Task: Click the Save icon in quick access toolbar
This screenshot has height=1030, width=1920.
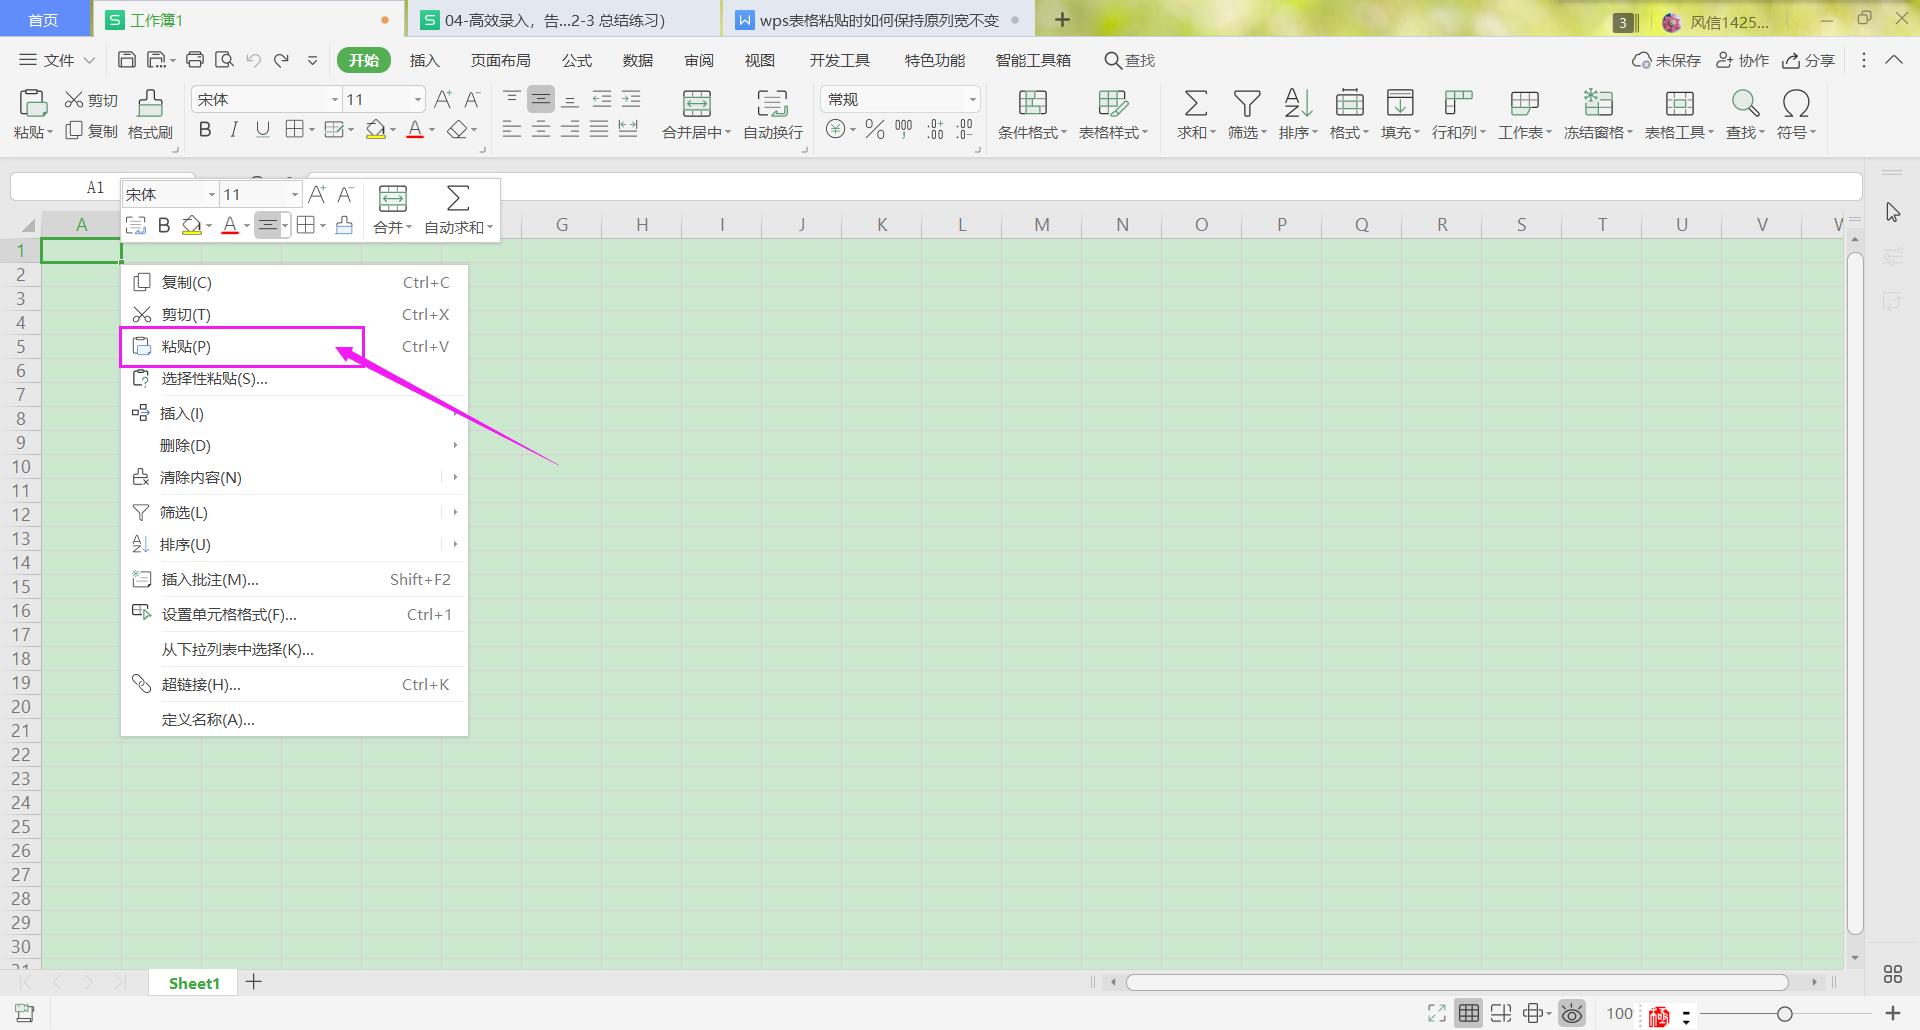Action: tap(127, 60)
